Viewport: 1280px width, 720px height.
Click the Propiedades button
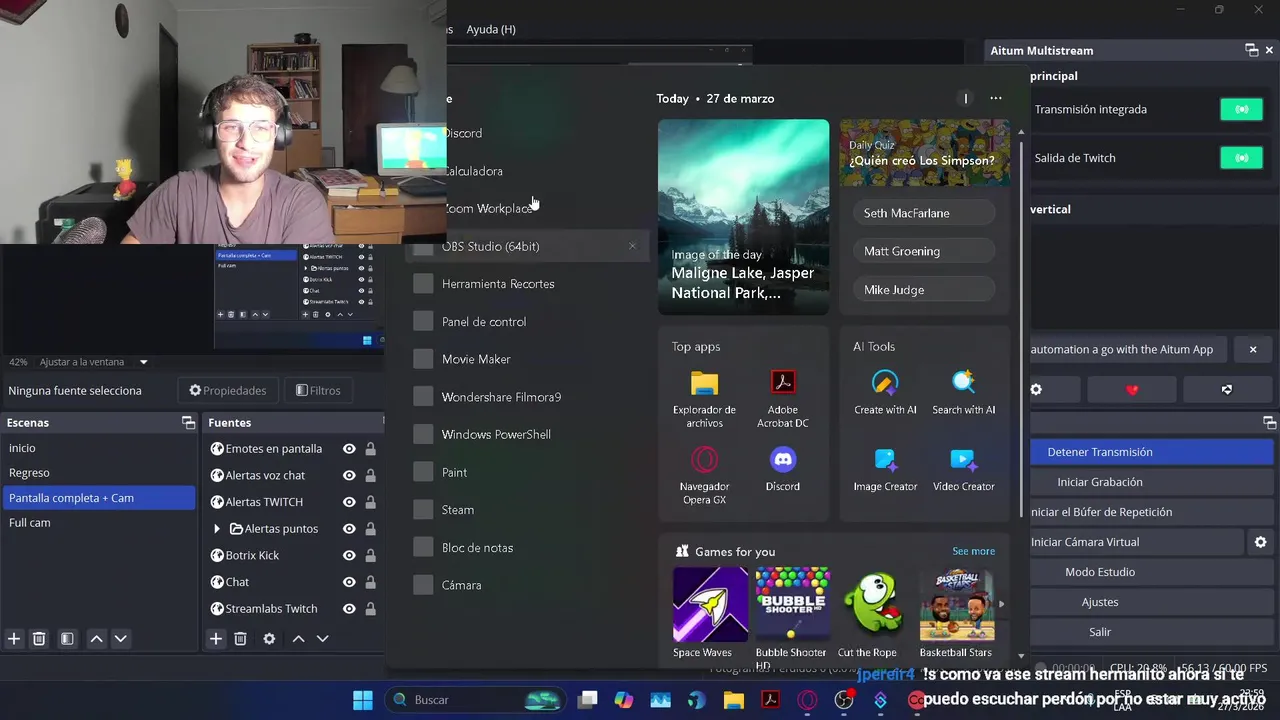(228, 390)
